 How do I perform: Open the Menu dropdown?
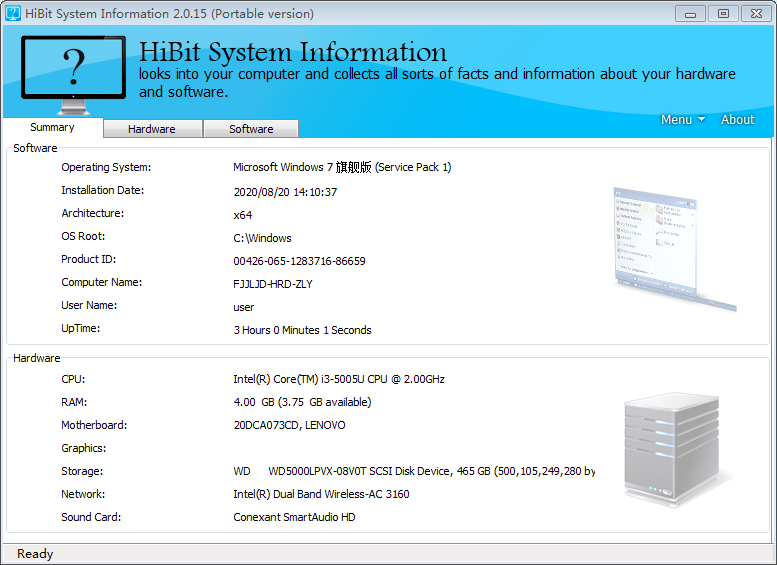pos(682,119)
